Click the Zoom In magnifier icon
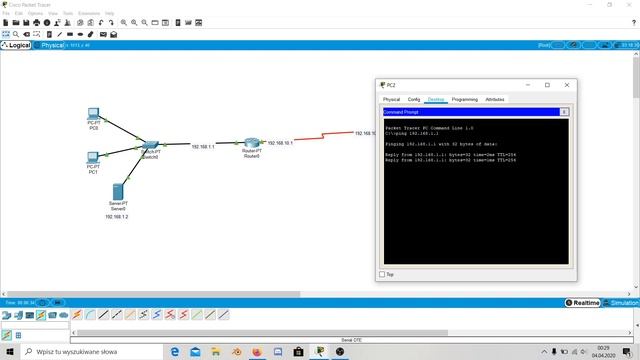Image resolution: width=640 pixels, height=360 pixels. (124, 23)
